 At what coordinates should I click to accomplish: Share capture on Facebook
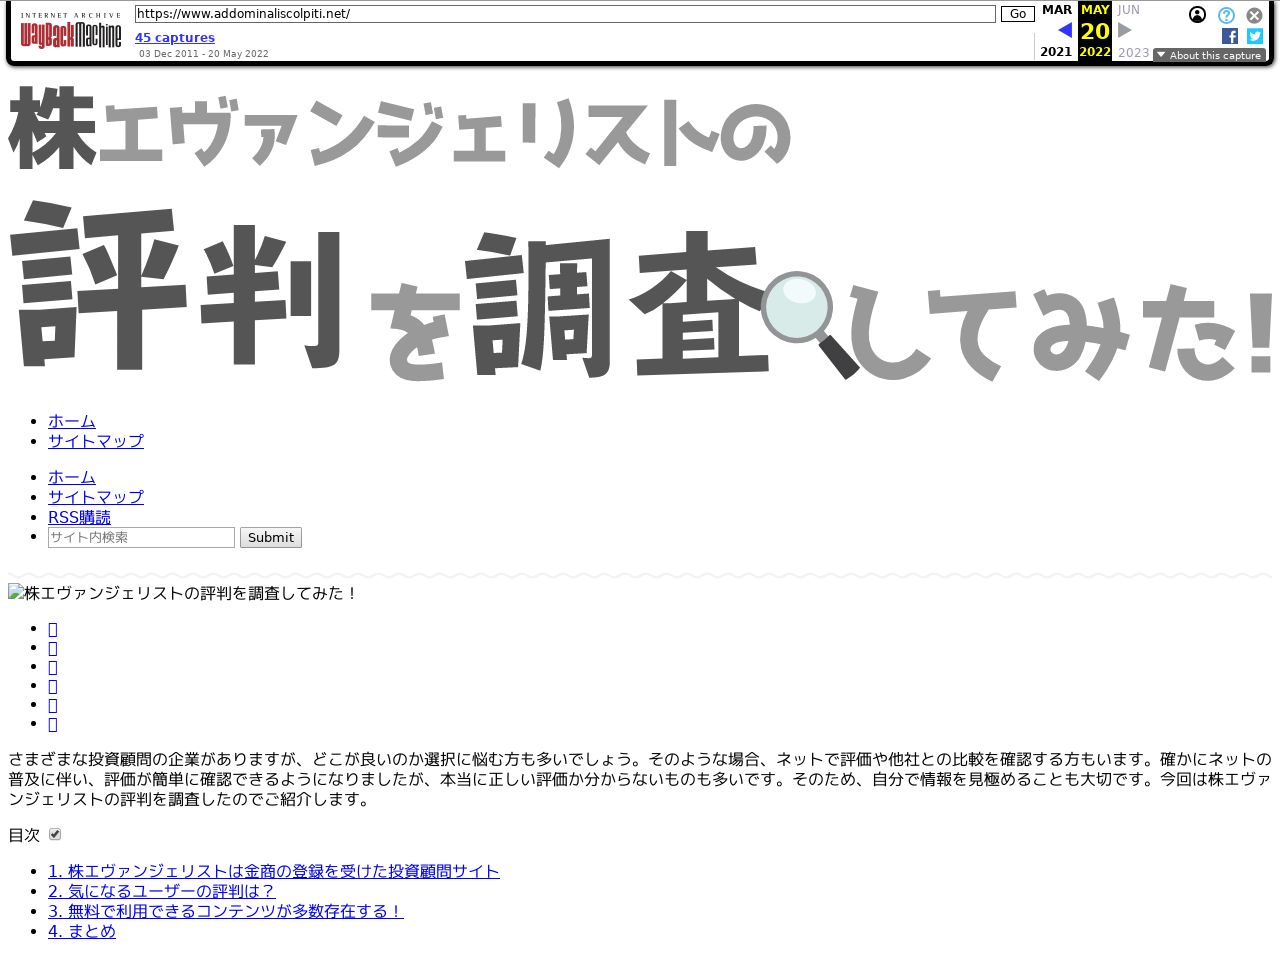tap(1230, 36)
